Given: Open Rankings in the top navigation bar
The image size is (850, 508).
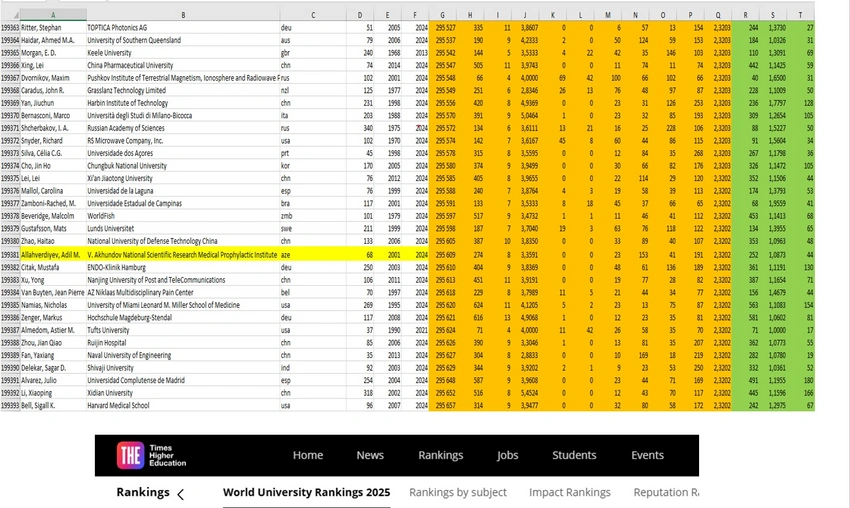Looking at the screenshot, I should [440, 455].
